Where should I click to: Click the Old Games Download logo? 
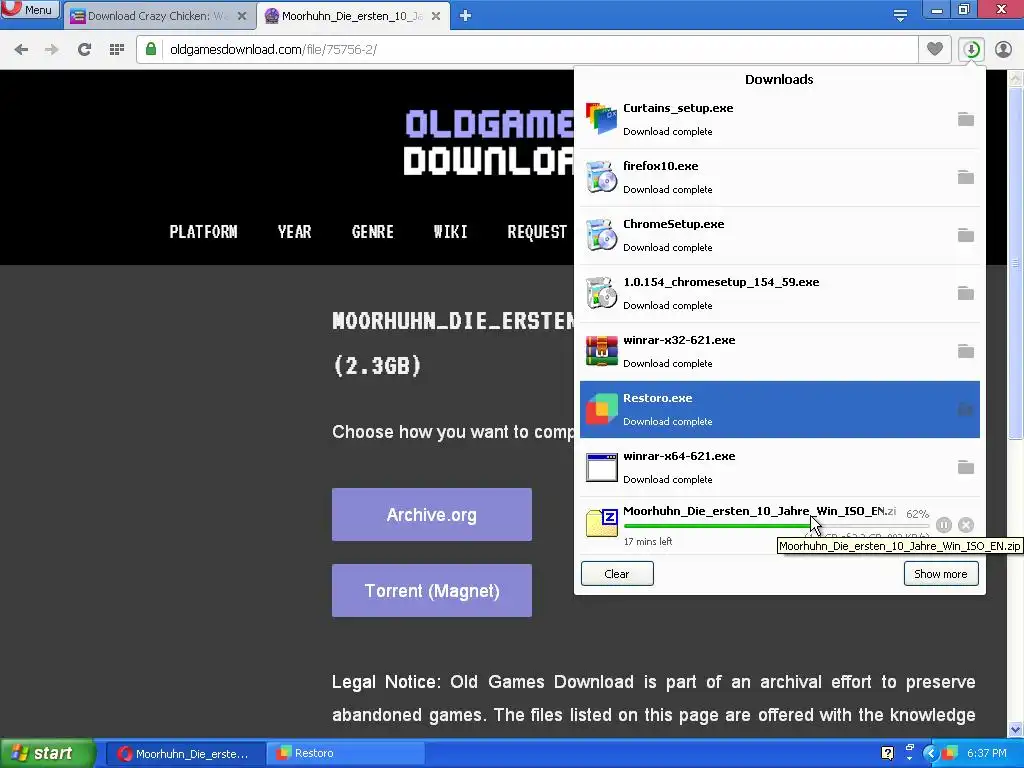pyautogui.click(x=489, y=142)
